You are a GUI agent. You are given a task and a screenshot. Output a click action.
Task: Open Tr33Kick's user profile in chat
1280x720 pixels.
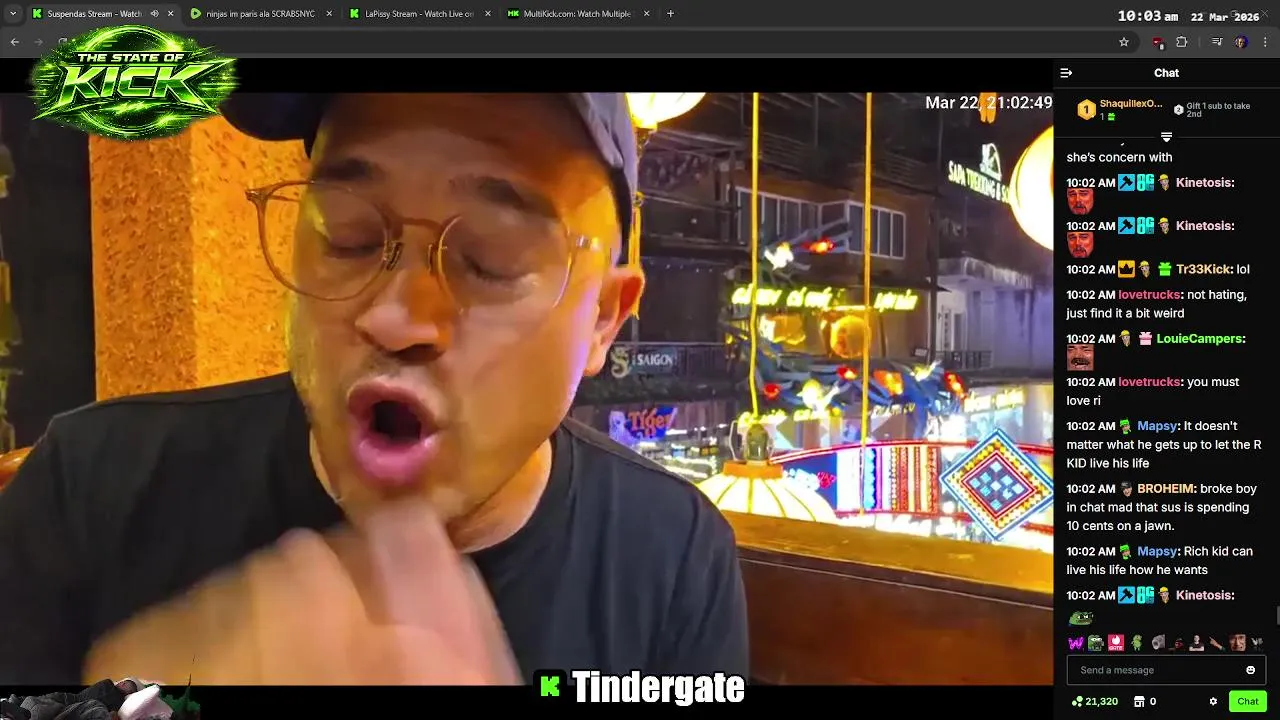[x=1204, y=269]
